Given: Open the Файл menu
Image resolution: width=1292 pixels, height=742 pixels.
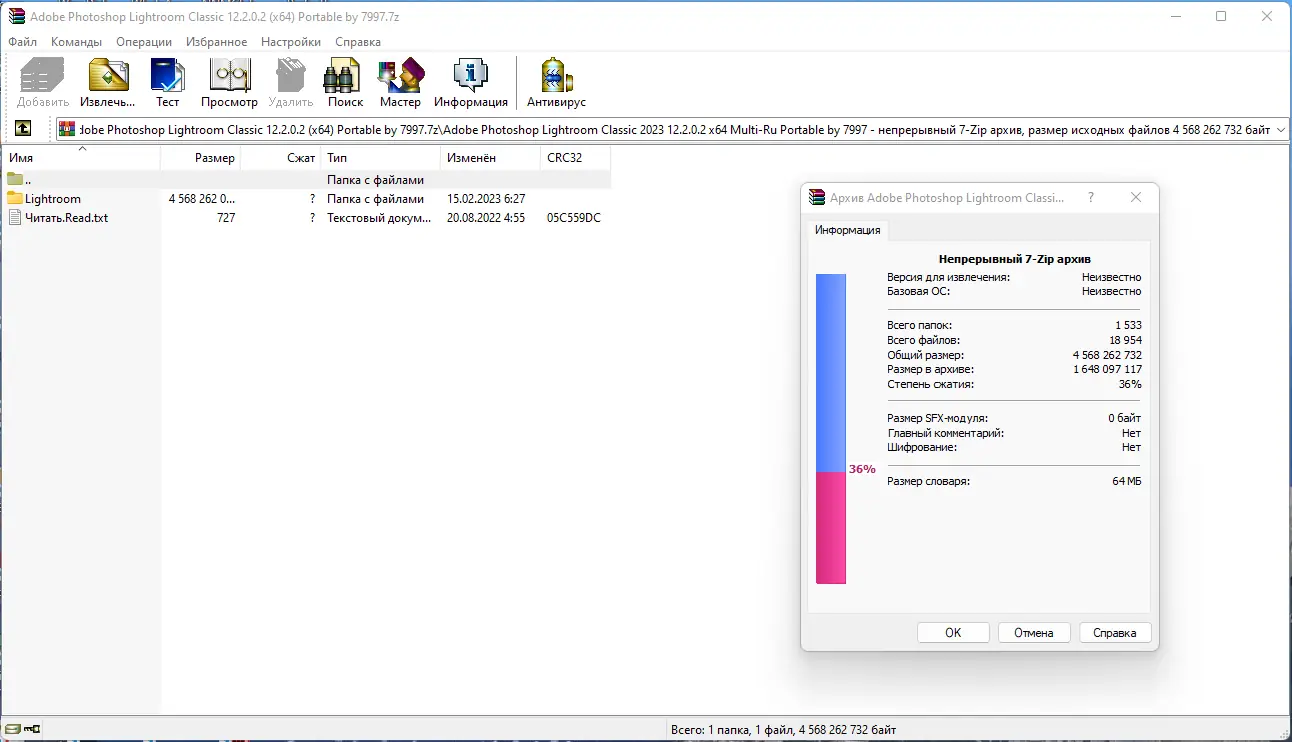Looking at the screenshot, I should coord(23,42).
